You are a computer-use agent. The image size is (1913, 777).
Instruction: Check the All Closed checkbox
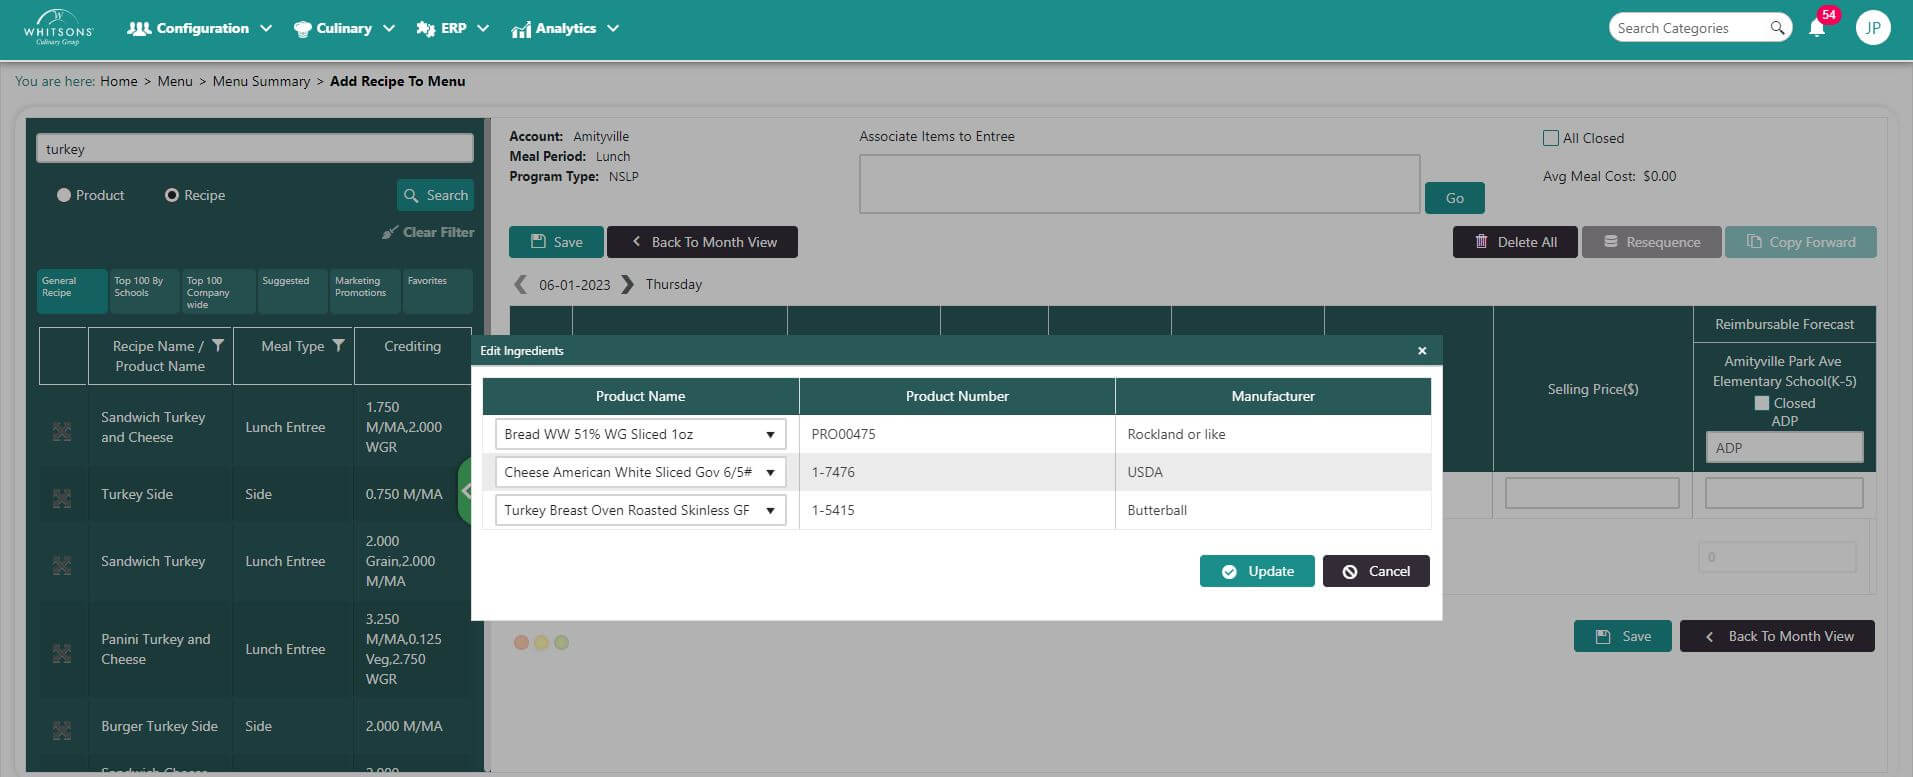click(1551, 138)
